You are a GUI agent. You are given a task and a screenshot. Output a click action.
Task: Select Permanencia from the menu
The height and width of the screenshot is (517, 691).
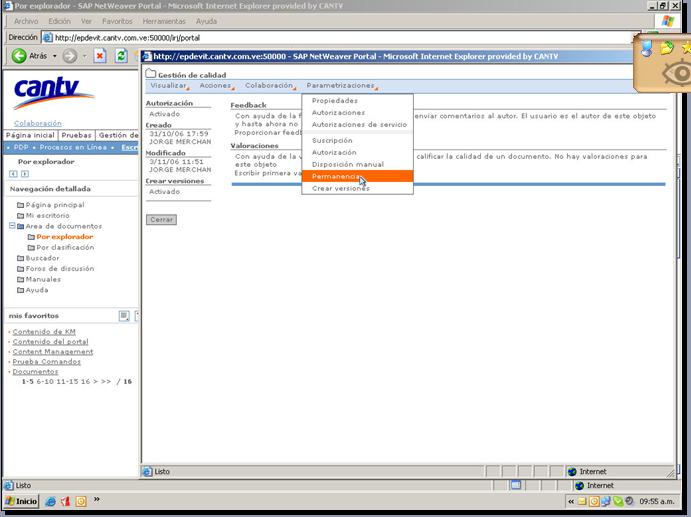357,176
